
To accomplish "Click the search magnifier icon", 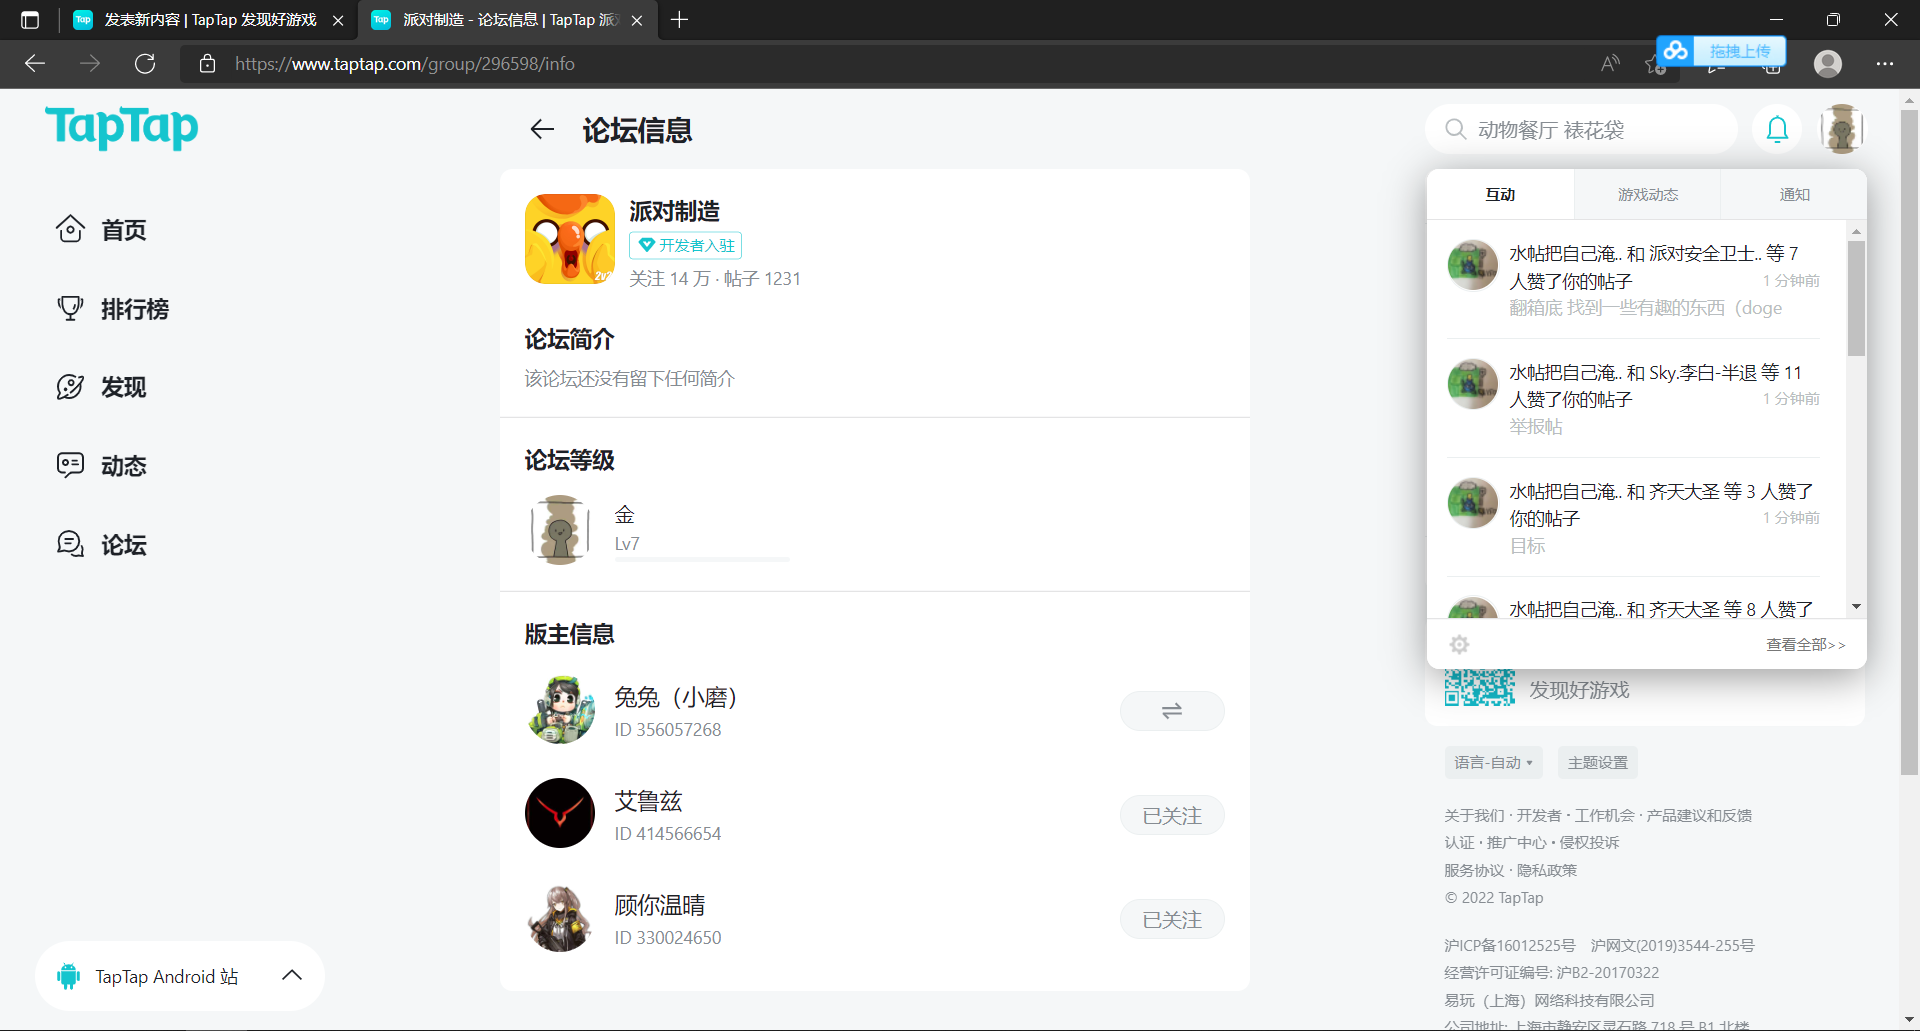I will (1456, 129).
